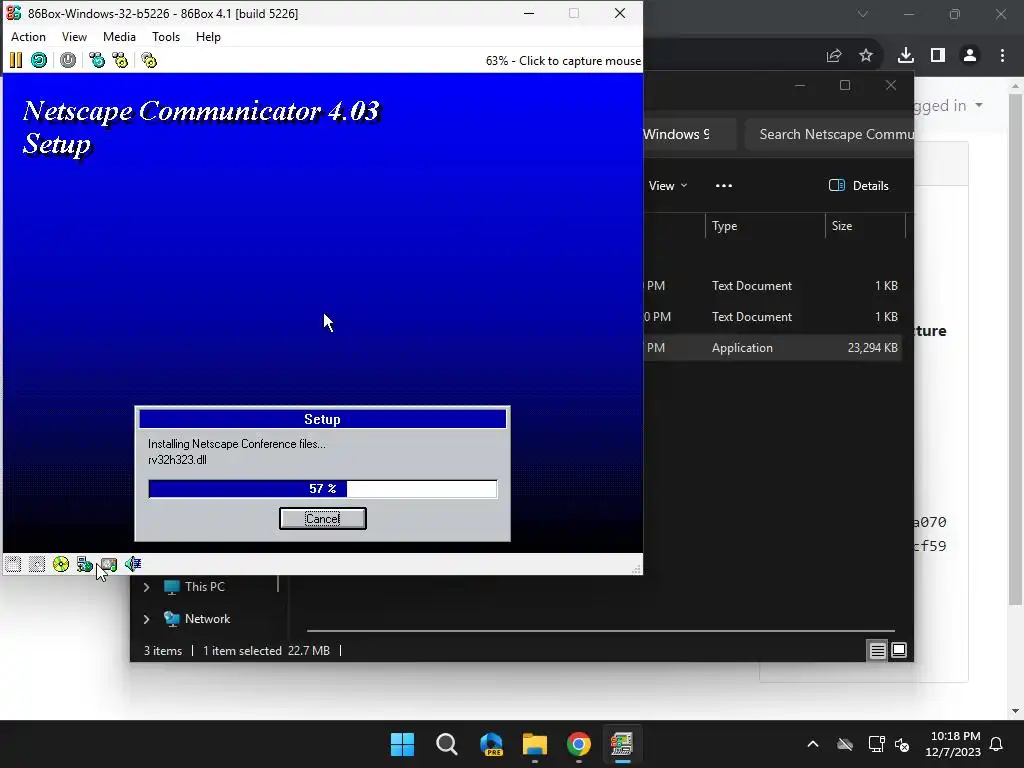Open taskbar Search icon
Image resolution: width=1024 pixels, height=768 pixels.
[x=447, y=744]
